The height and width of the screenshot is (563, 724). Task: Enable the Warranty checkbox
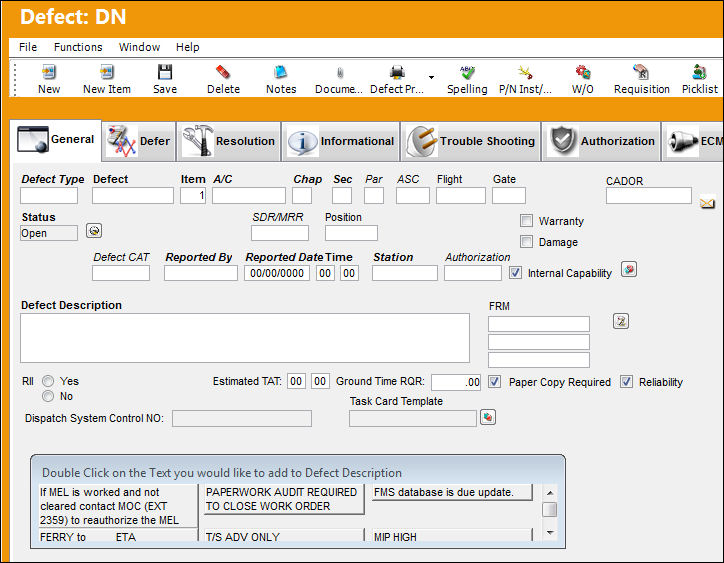click(x=526, y=220)
